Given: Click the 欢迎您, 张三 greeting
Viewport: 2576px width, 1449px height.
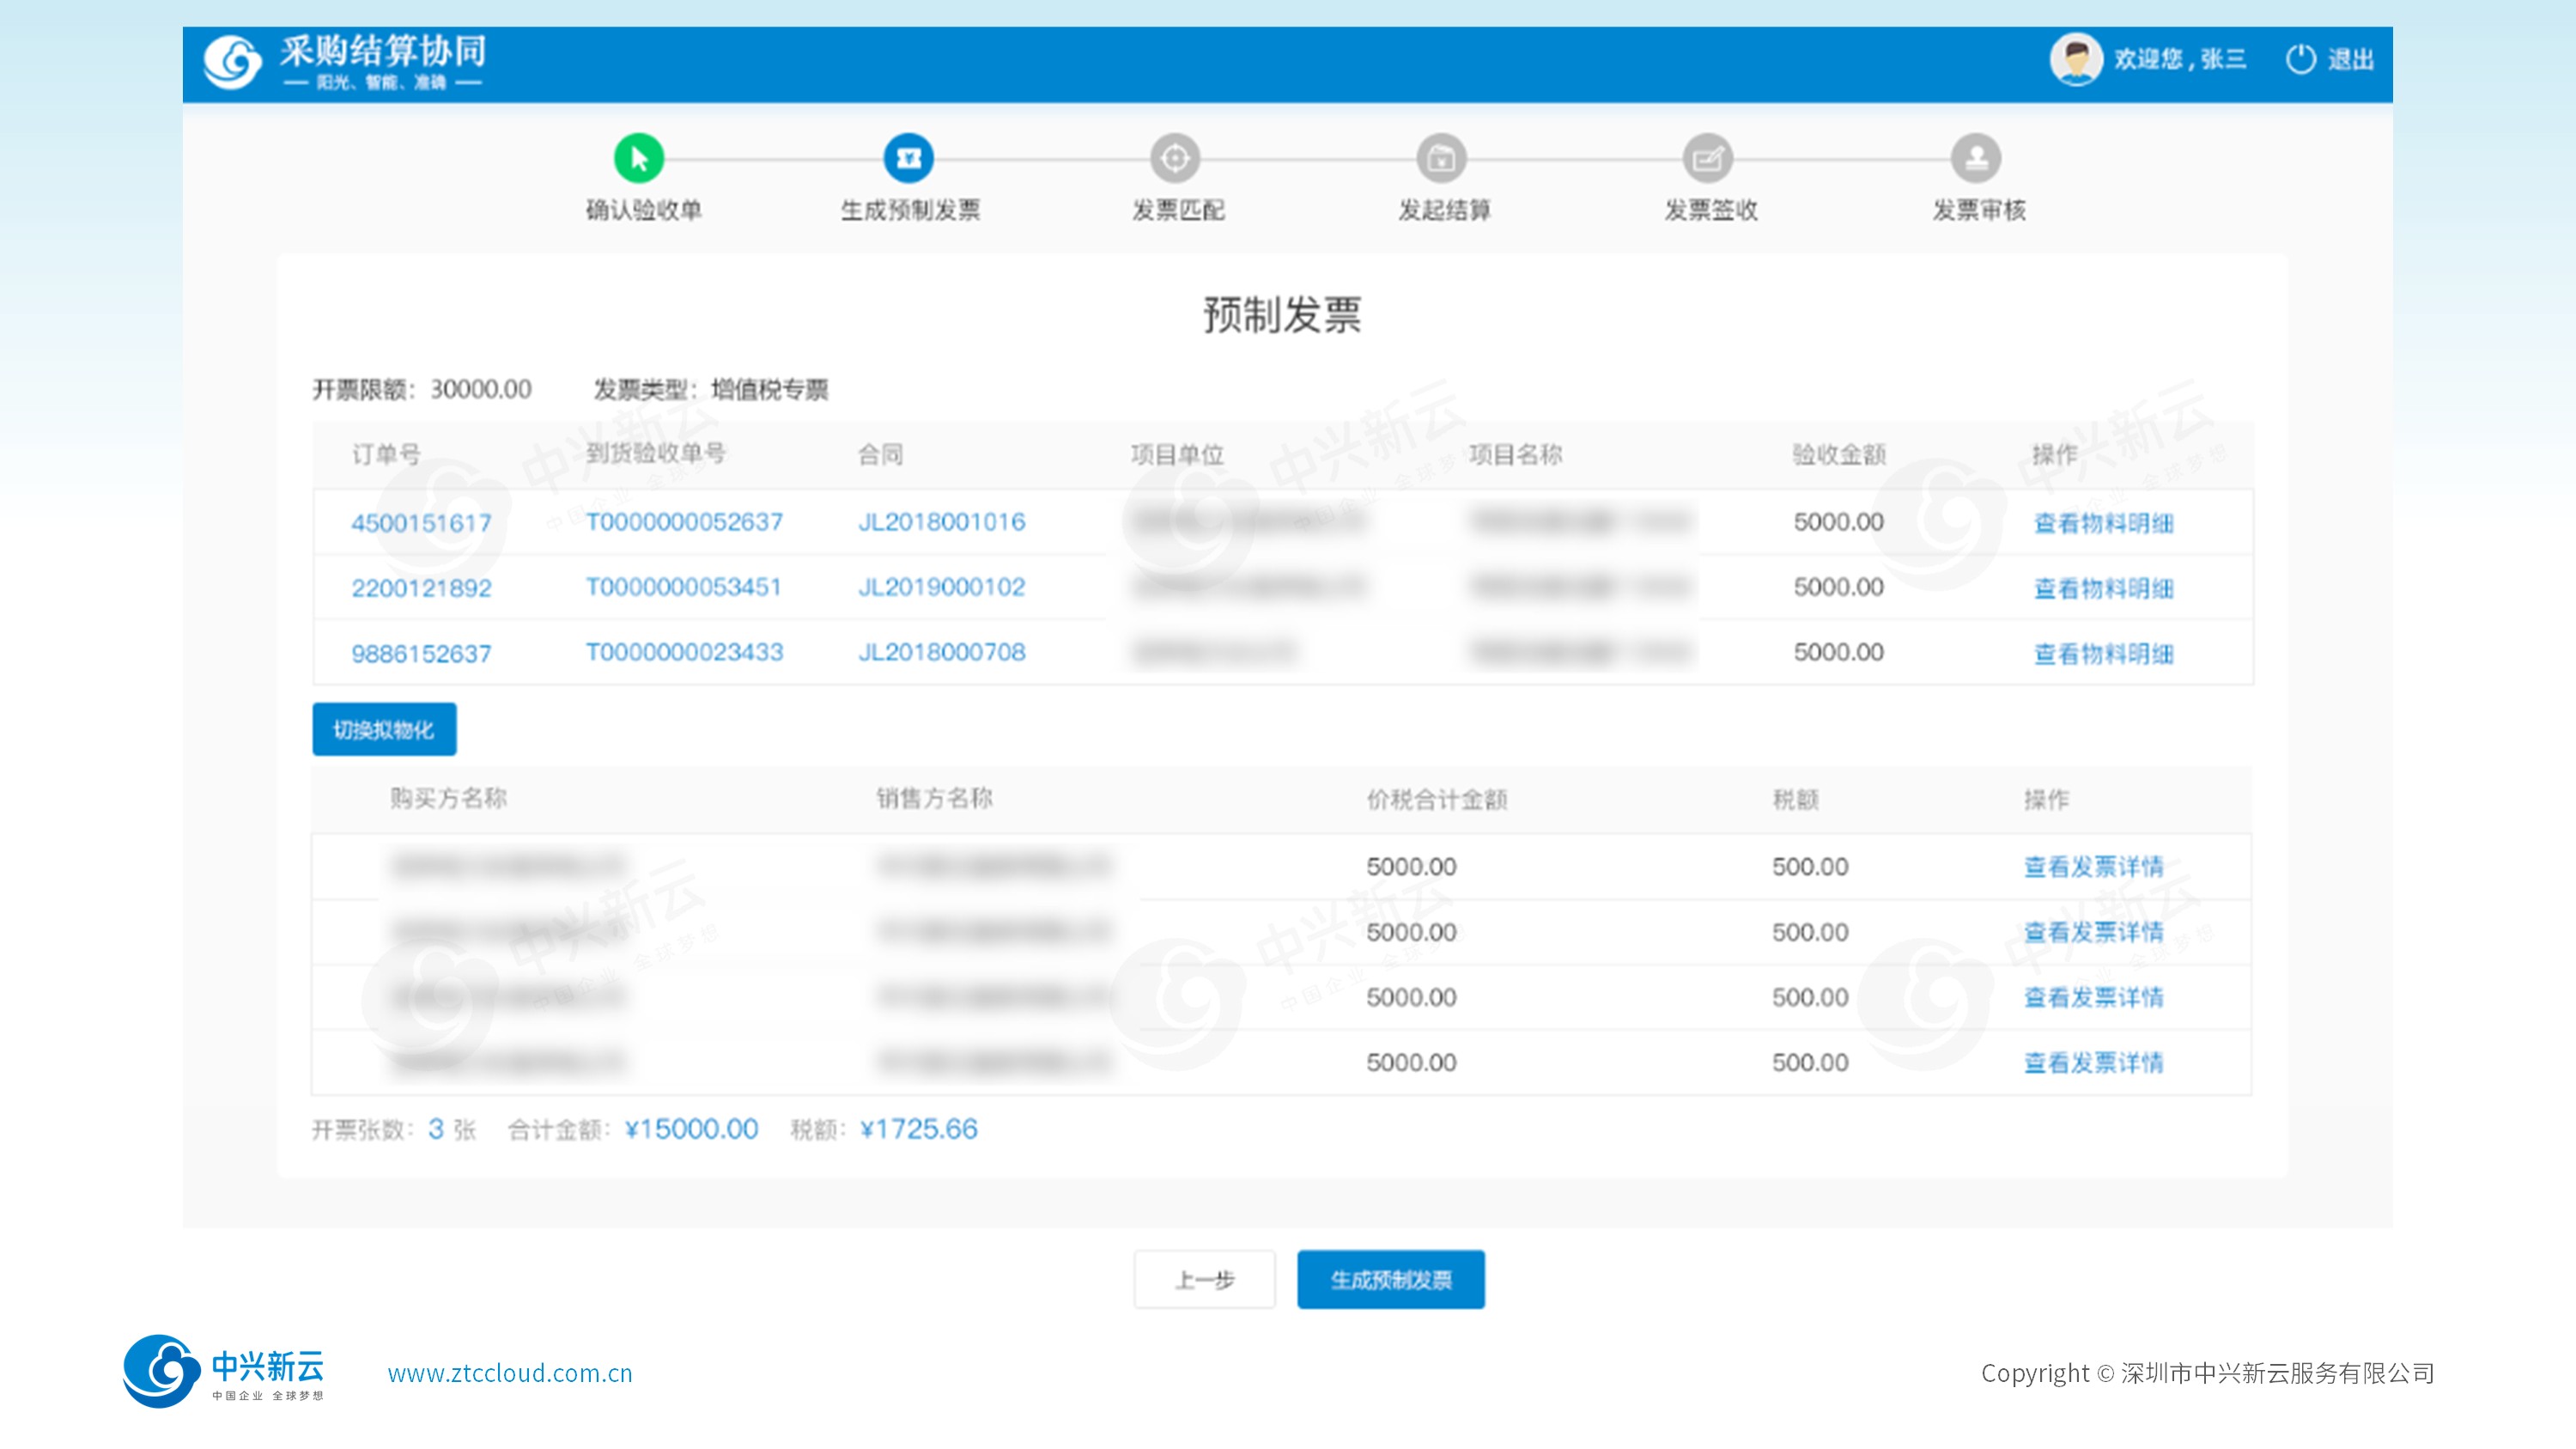Looking at the screenshot, I should [x=2180, y=59].
